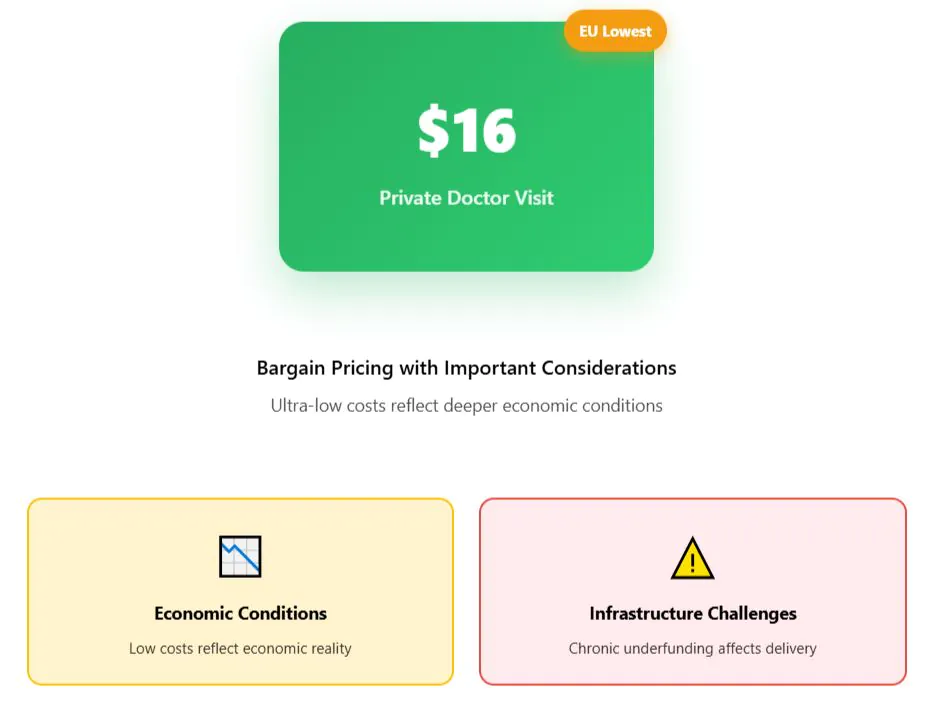Viewport: 940px width, 710px height.
Task: Click the Private Doctor Visit label
Action: [466, 198]
